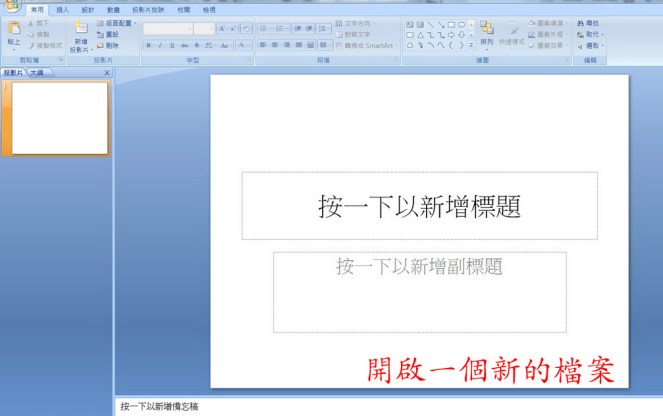Select the Left Brace shape
The height and width of the screenshot is (416, 663).
[451, 45]
